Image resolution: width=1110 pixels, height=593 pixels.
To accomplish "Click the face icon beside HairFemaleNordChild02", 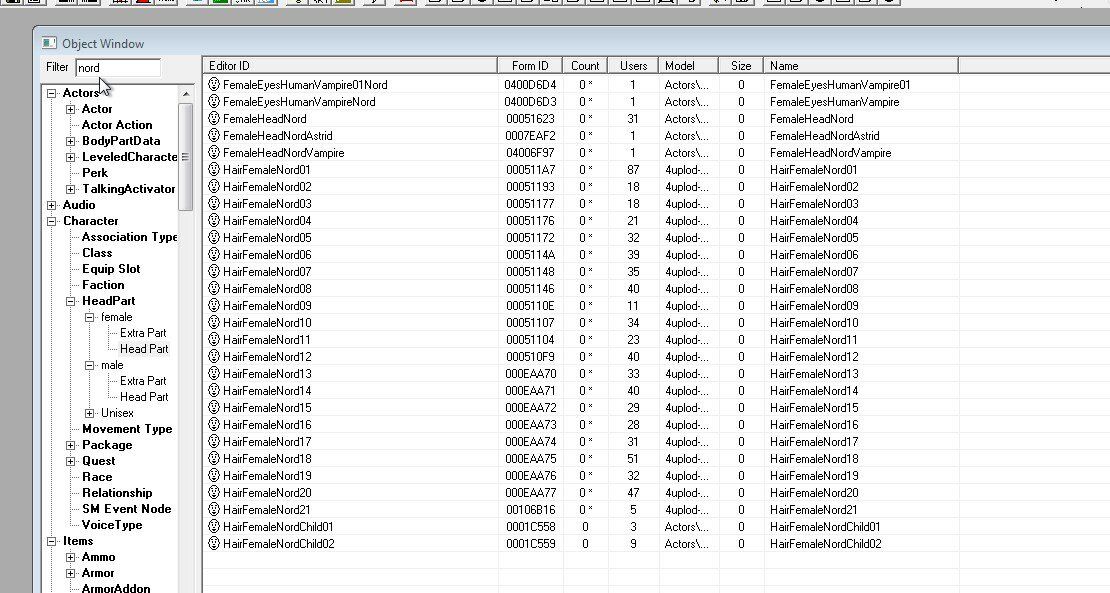I will (214, 543).
